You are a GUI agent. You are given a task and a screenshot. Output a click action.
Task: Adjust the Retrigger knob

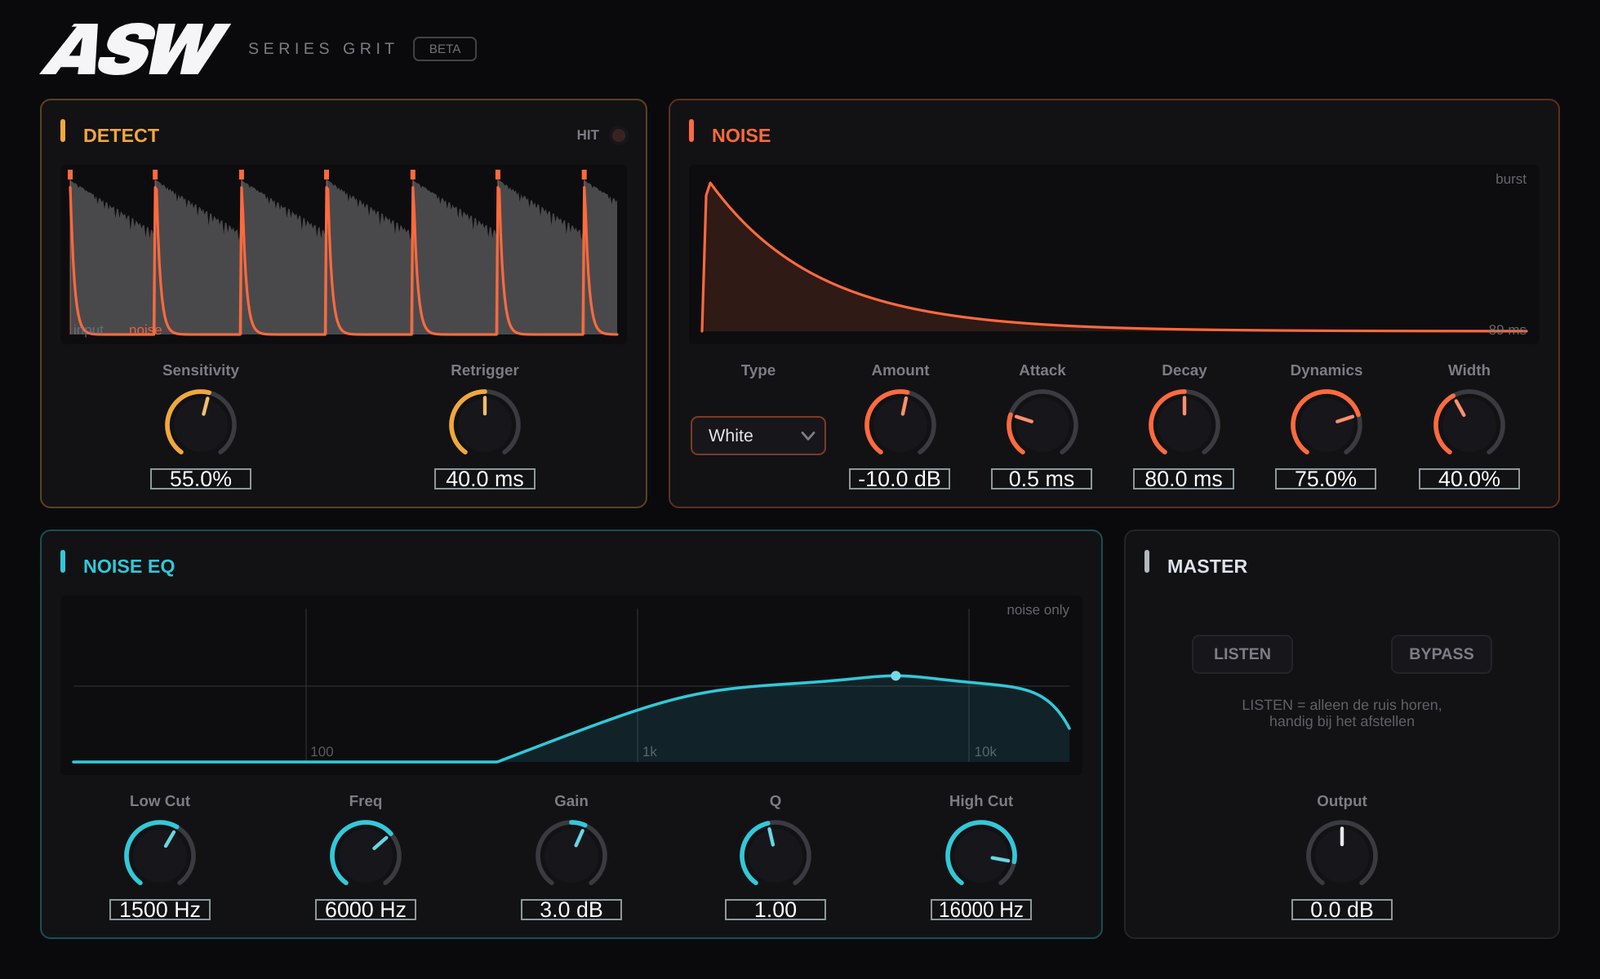pos(485,424)
